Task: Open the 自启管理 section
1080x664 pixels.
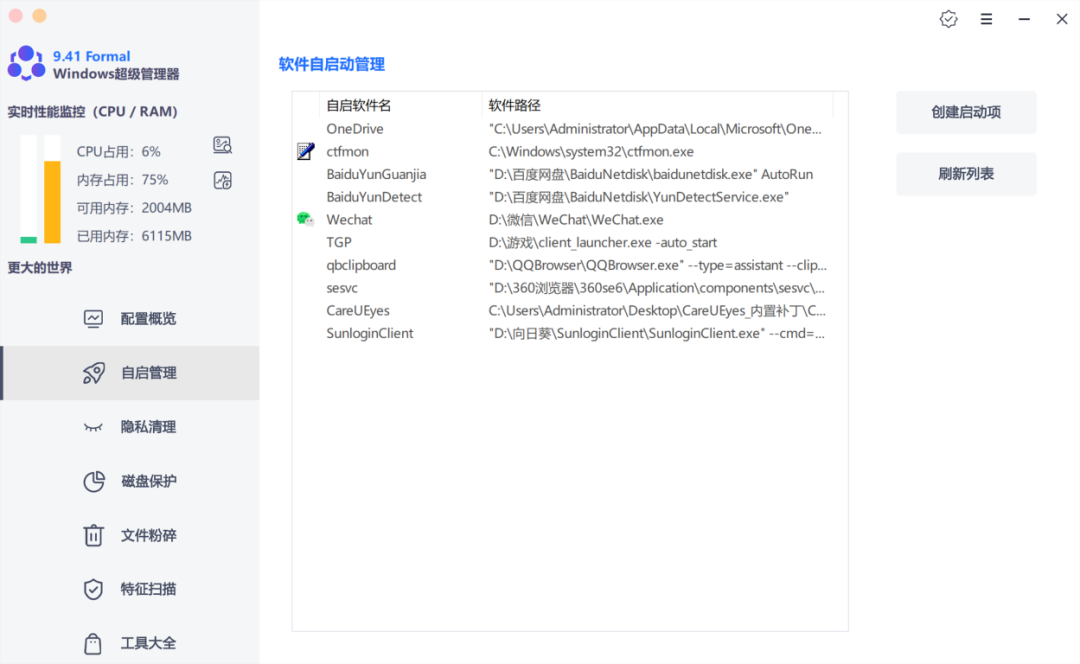Action: click(131, 373)
